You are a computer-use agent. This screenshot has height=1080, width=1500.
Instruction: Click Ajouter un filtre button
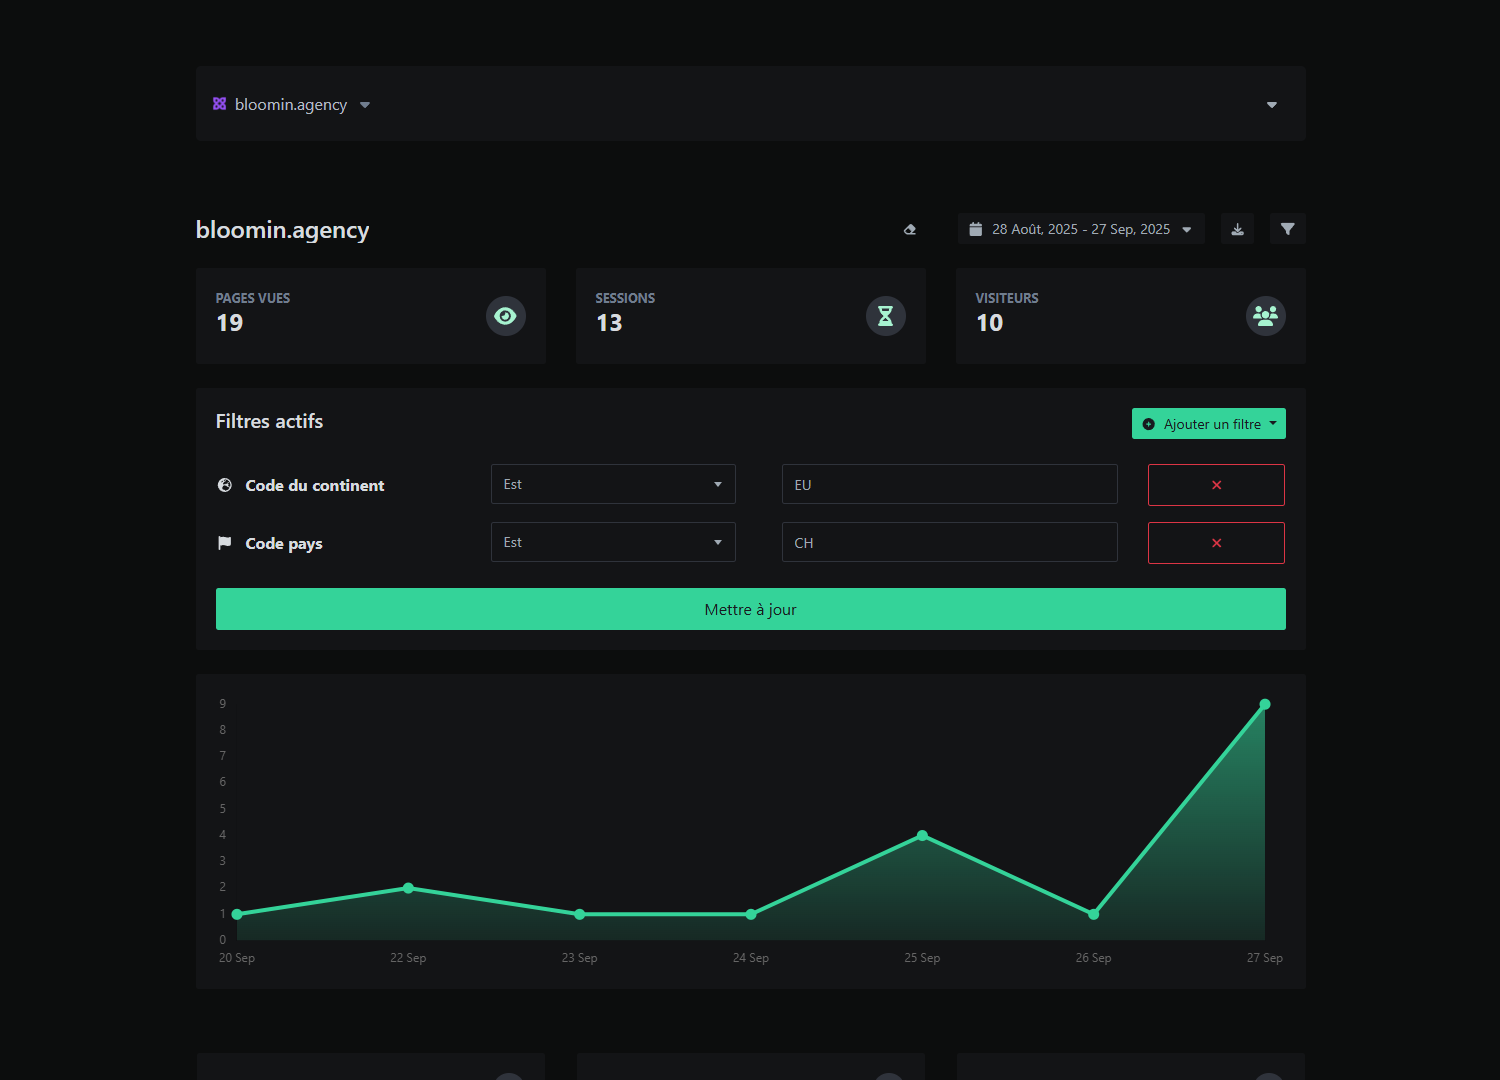click(x=1208, y=424)
